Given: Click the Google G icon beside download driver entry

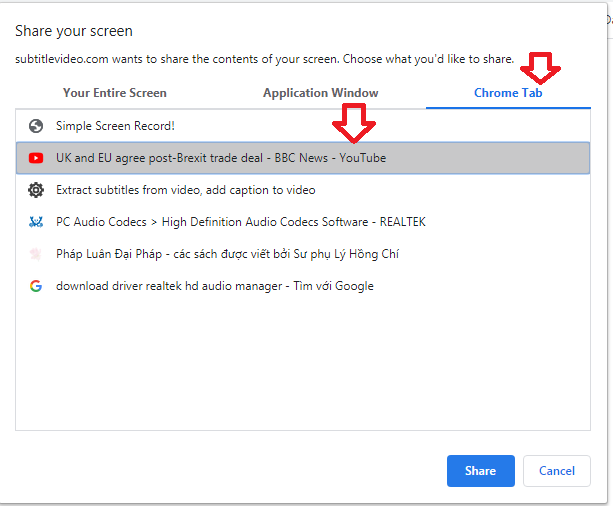Looking at the screenshot, I should pyautogui.click(x=36, y=286).
